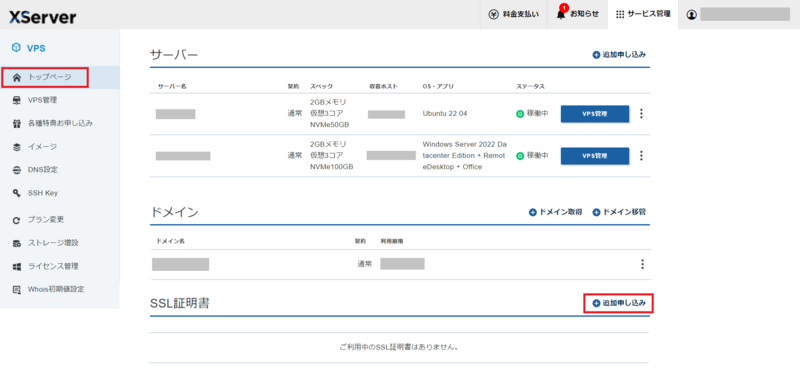Click the yen icon beside 料金支払い
Screen dimensions: 800x380
click(x=493, y=14)
